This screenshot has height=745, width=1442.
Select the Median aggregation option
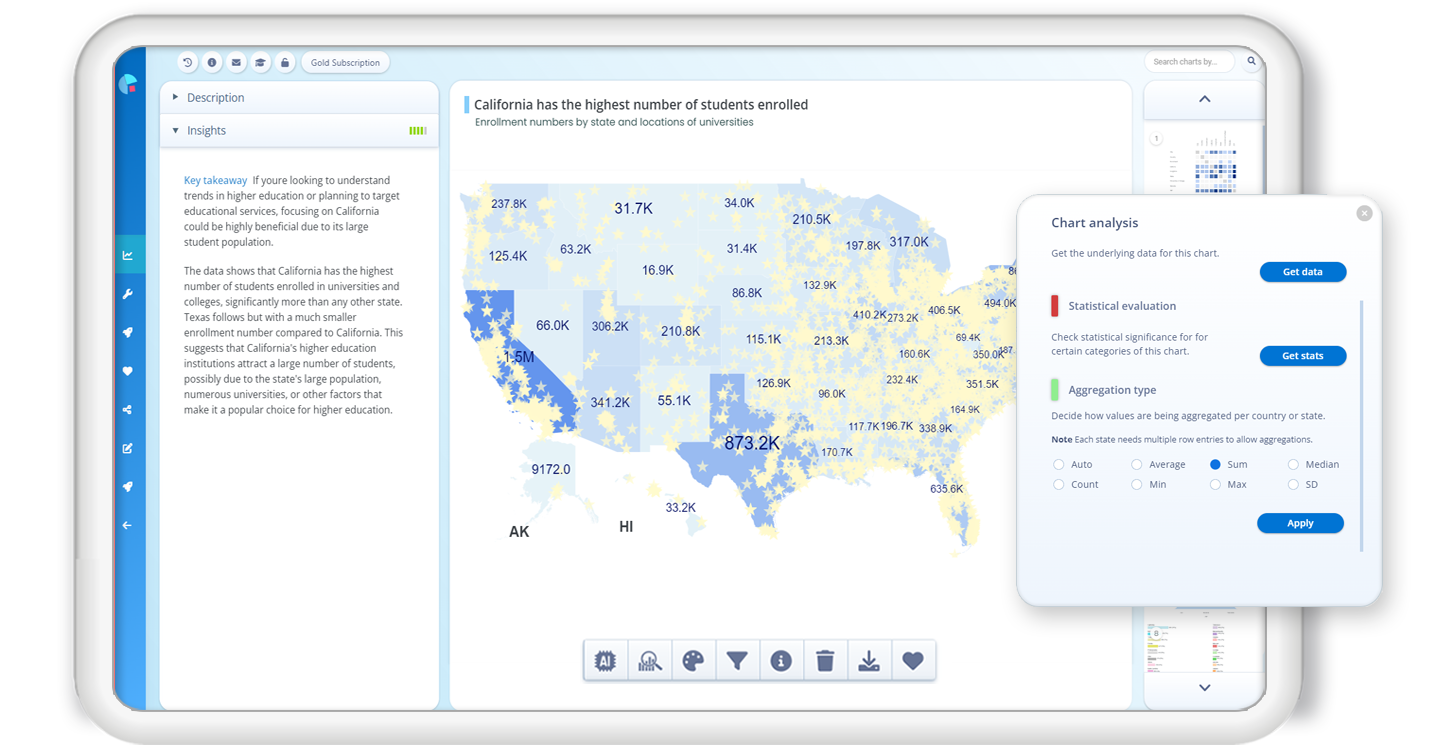pyautogui.click(x=1293, y=465)
